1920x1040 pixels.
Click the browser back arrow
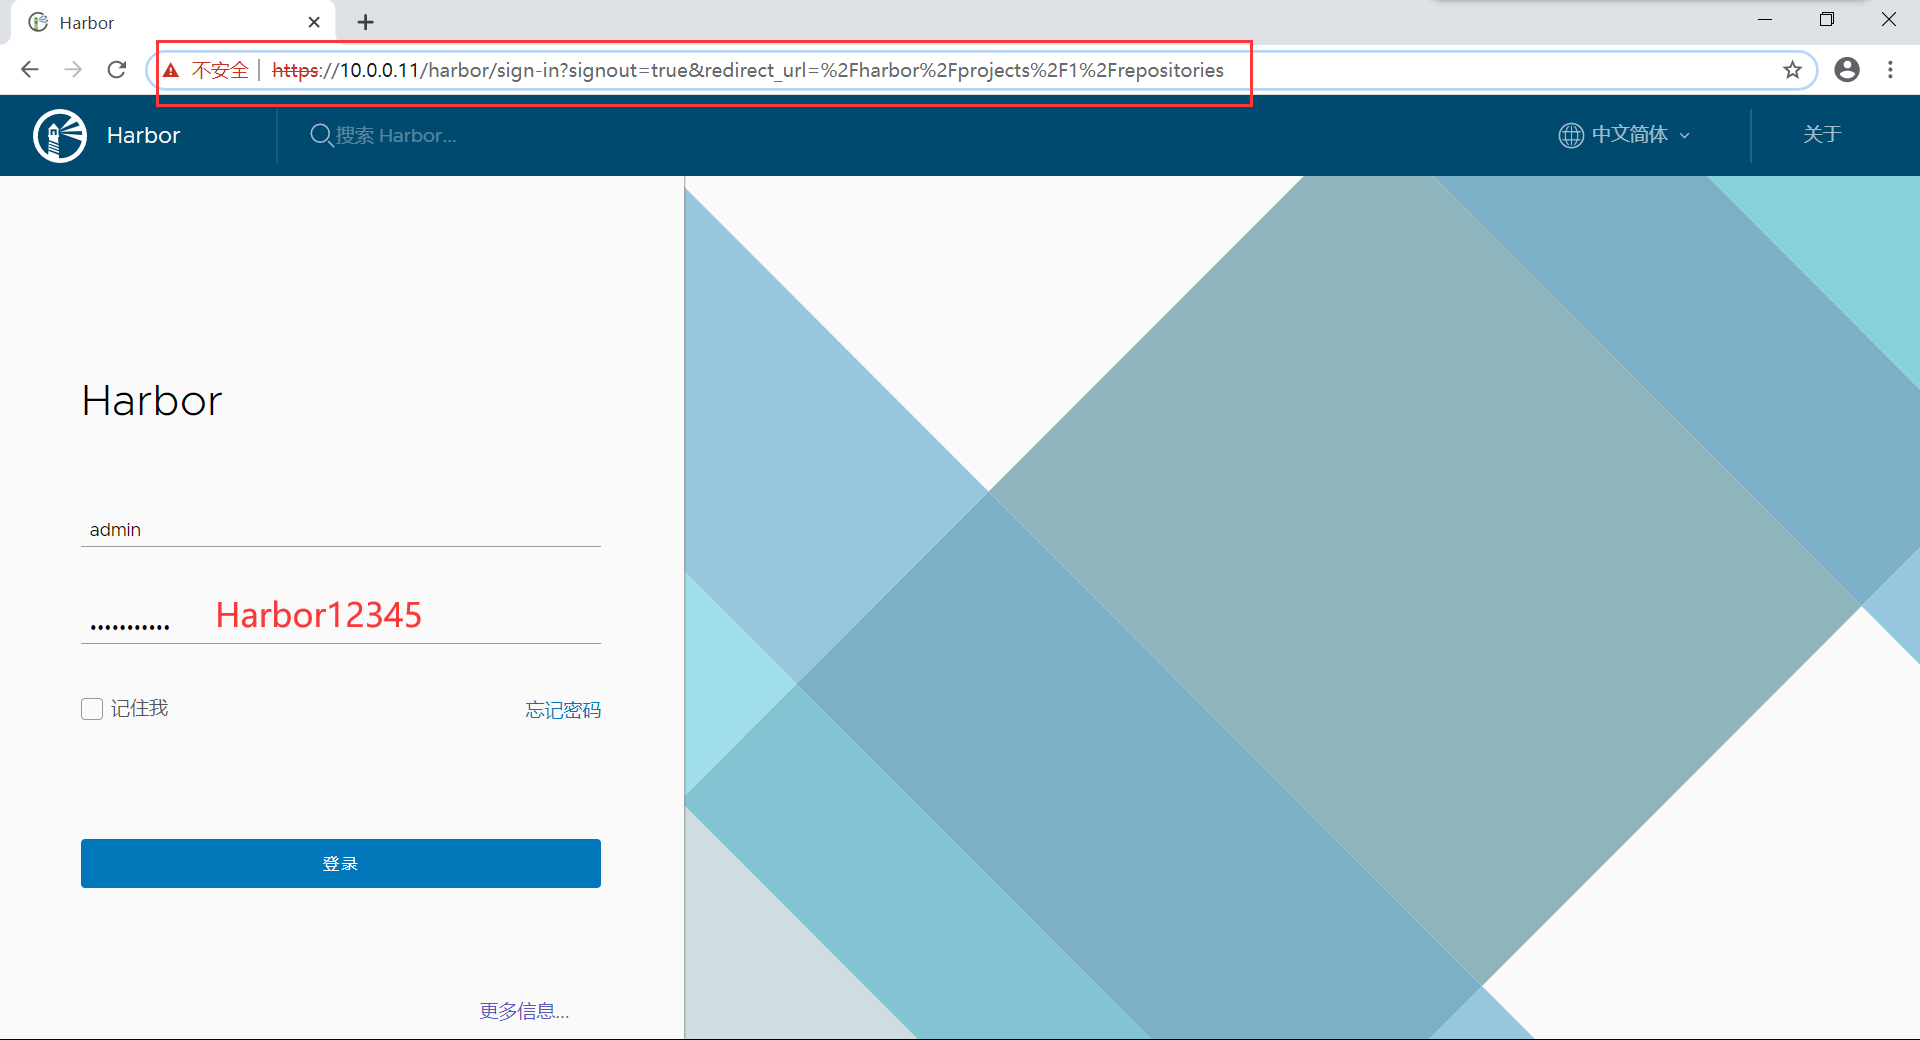pyautogui.click(x=30, y=70)
